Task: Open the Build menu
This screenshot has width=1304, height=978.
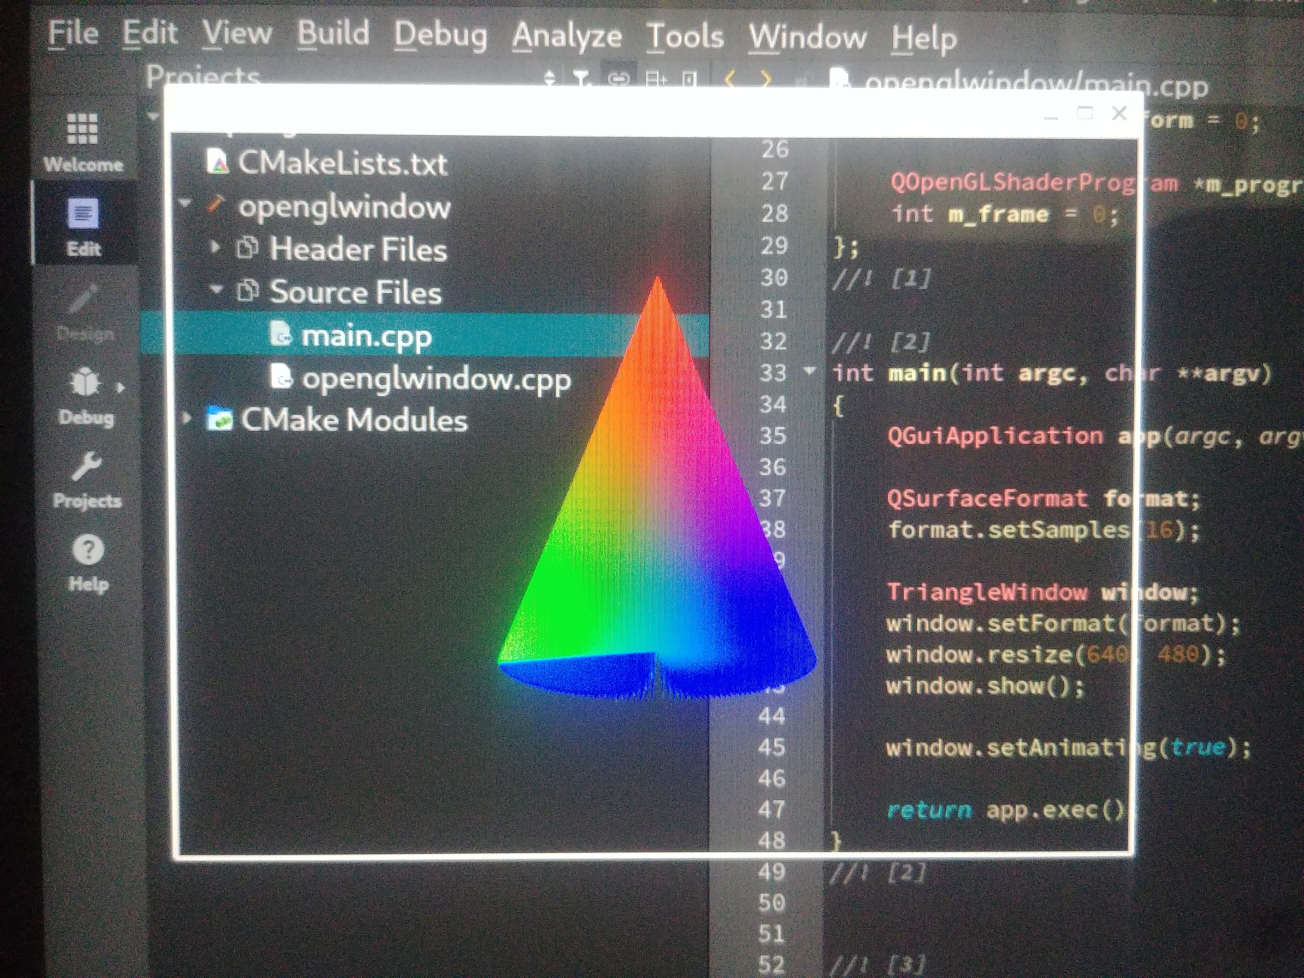Action: click(333, 33)
